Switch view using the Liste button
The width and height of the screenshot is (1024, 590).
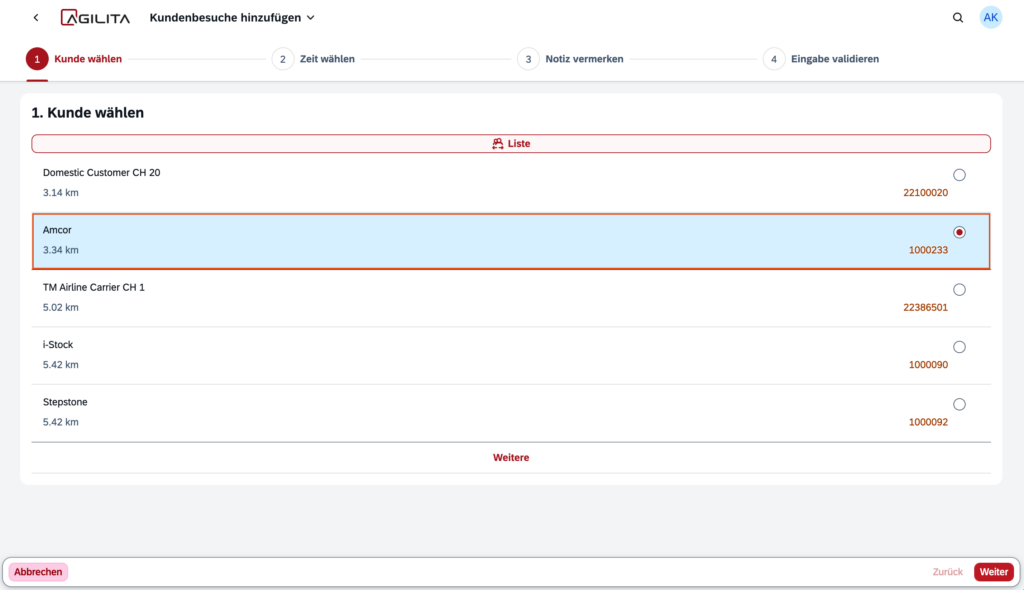pyautogui.click(x=511, y=144)
